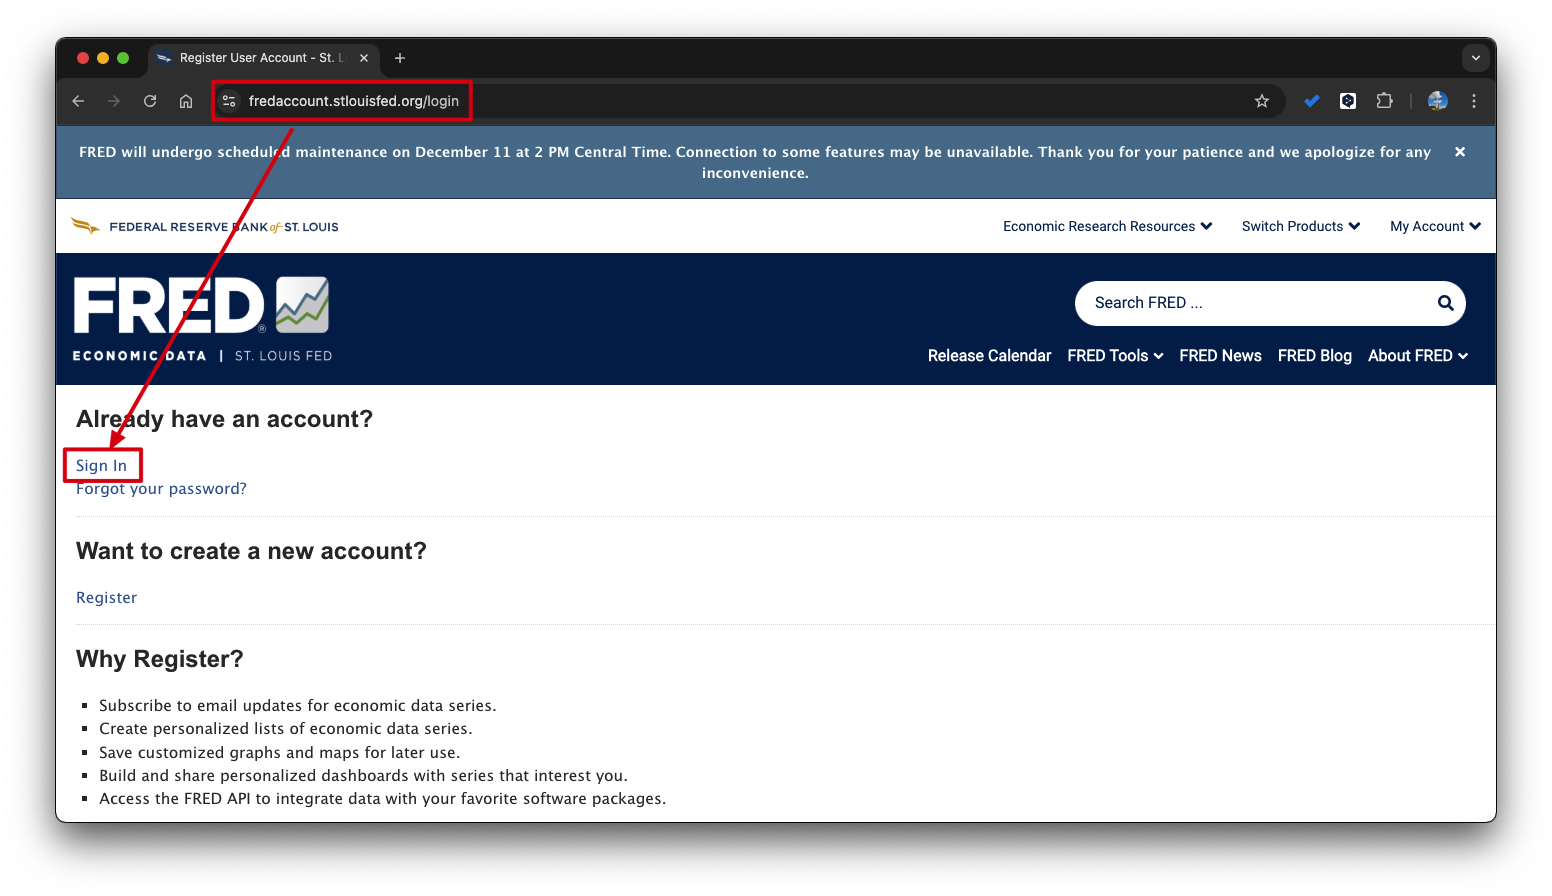Viewport: 1552px width, 896px height.
Task: Open the My Account dropdown
Action: pyautogui.click(x=1435, y=226)
